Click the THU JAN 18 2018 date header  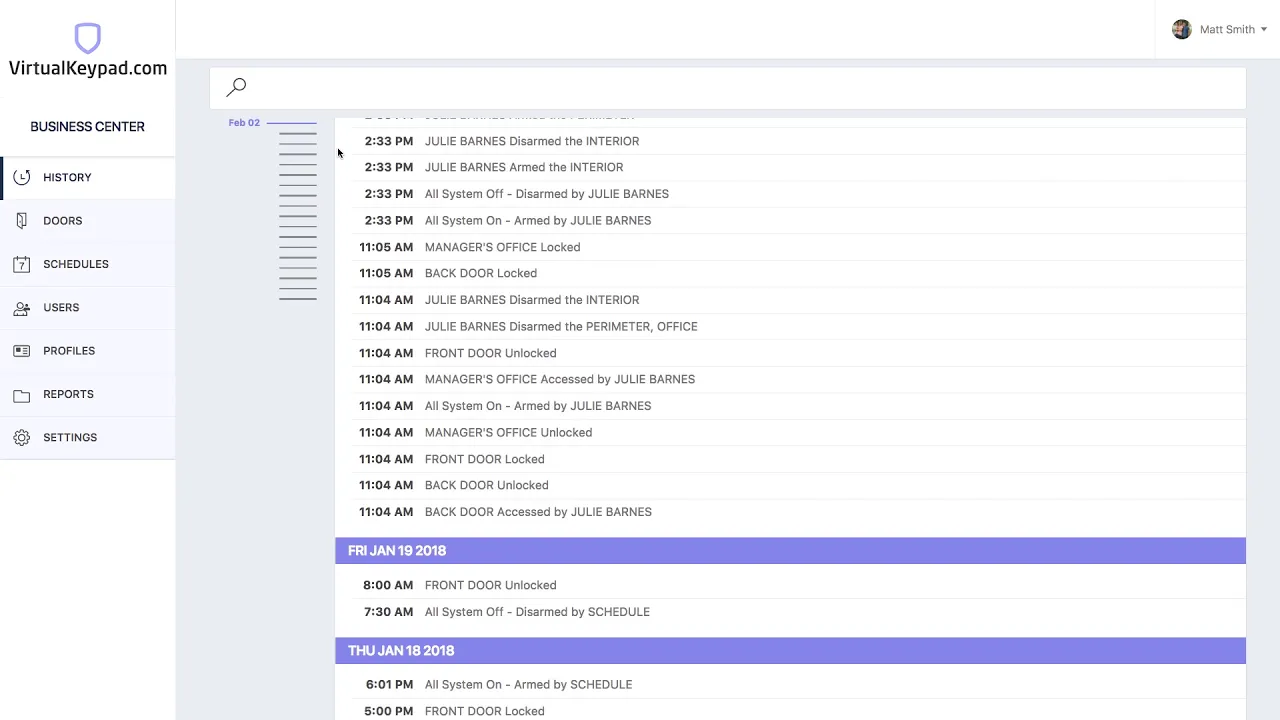pyautogui.click(x=790, y=650)
